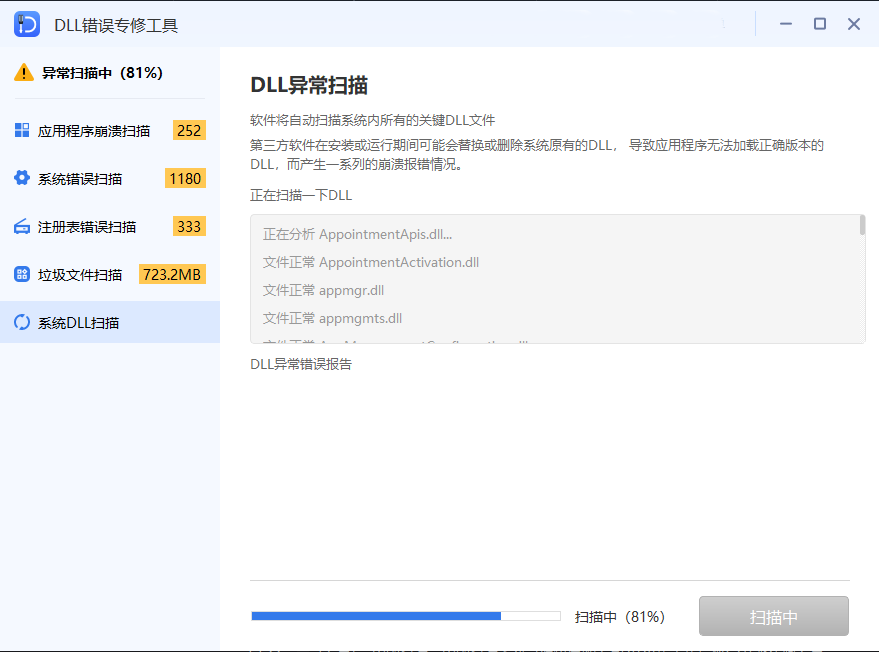Open 系统错误扫描 sidebar item
Viewport: 879px width, 652px height.
click(x=110, y=178)
